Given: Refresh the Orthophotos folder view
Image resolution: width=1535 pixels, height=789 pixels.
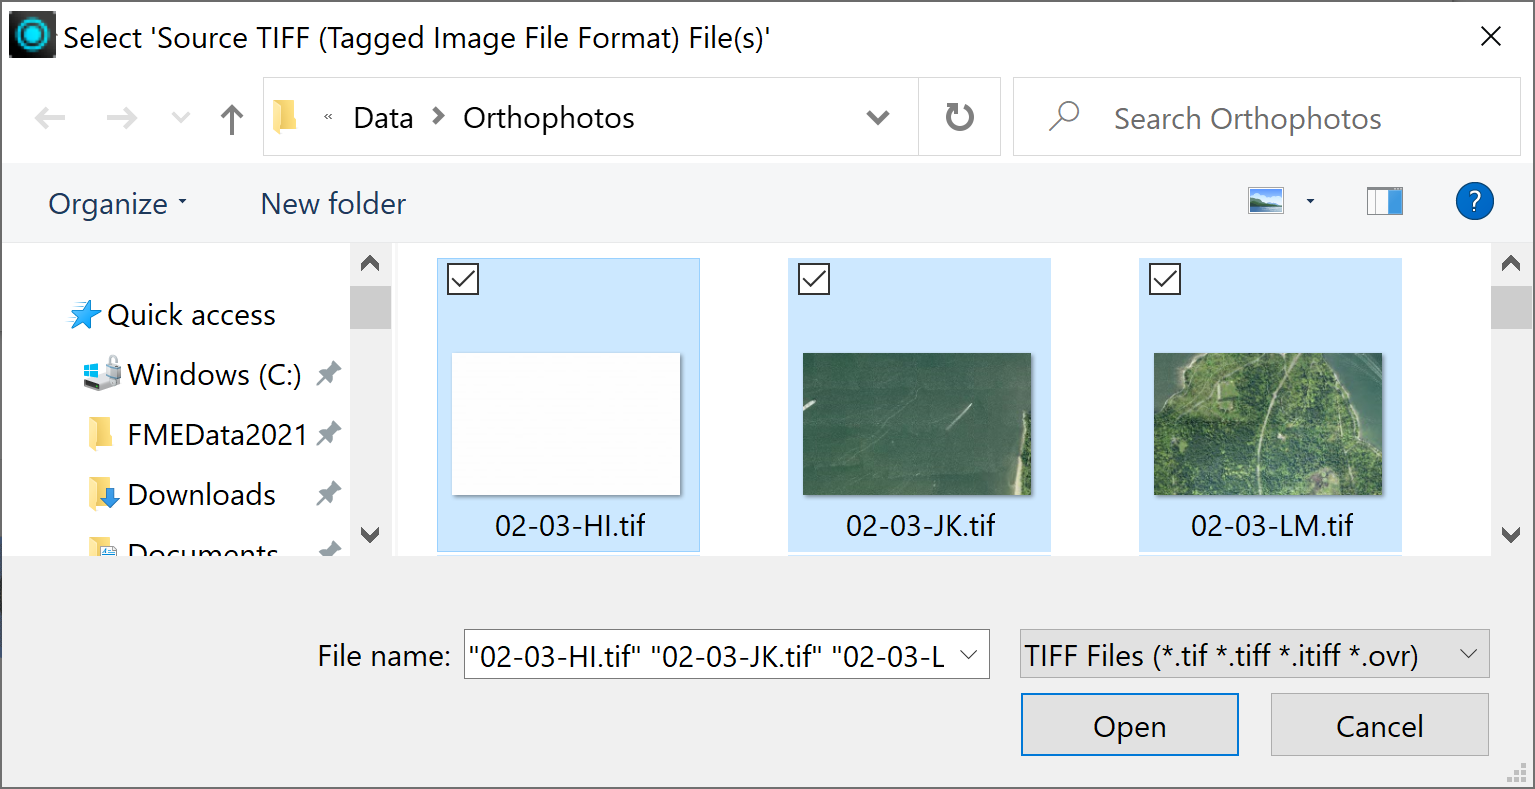Looking at the screenshot, I should point(959,117).
